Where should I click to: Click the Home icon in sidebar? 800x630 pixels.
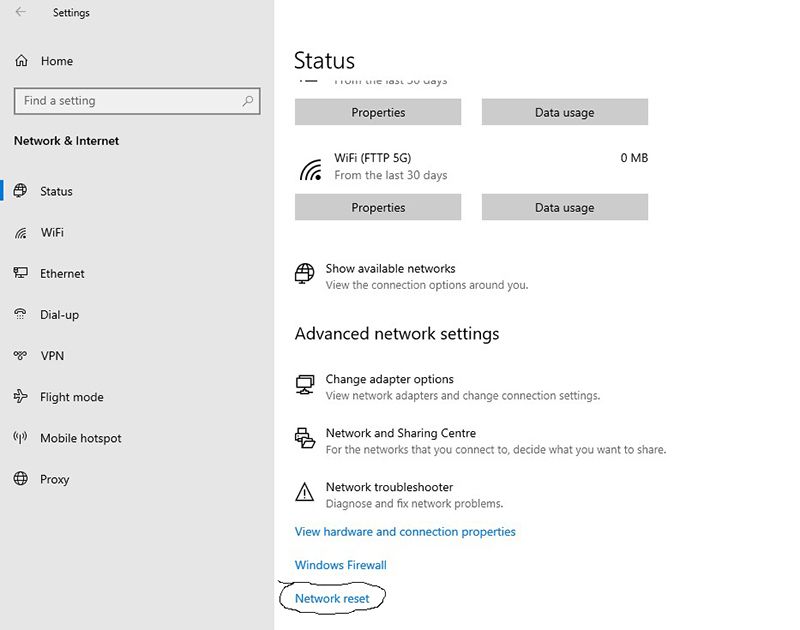[x=21, y=61]
